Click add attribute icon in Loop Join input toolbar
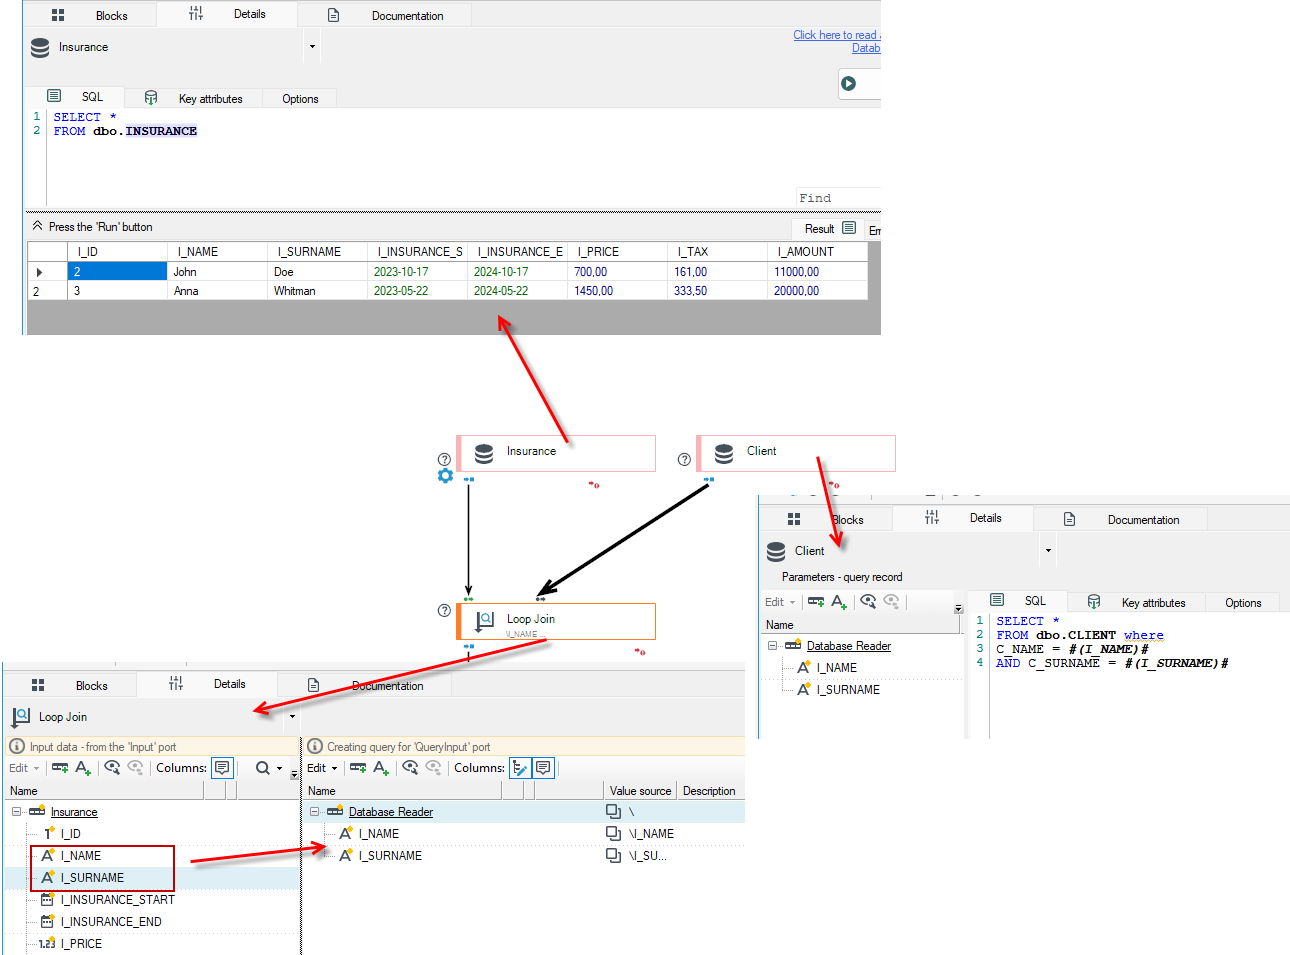The height and width of the screenshot is (955, 1290). click(x=83, y=768)
